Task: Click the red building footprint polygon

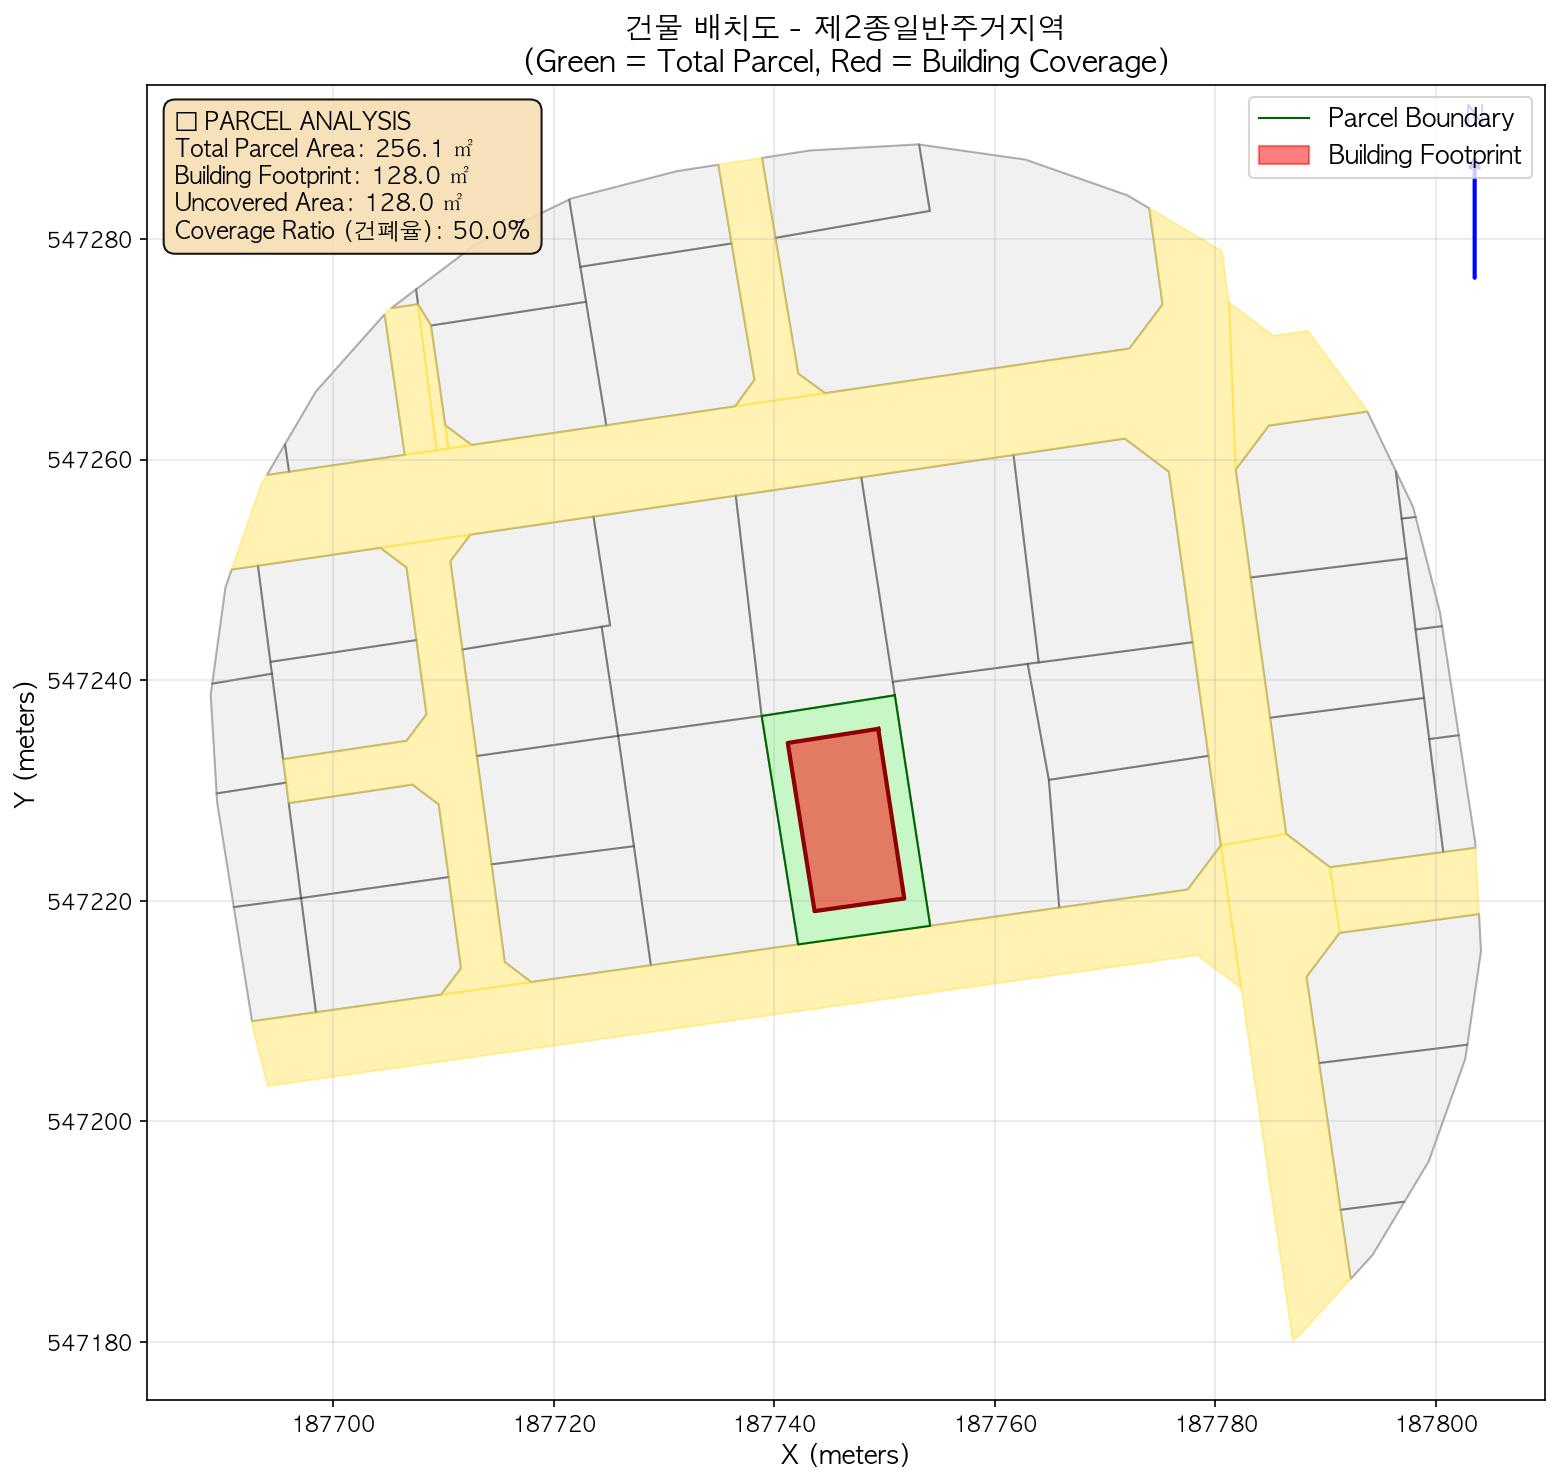Action: pyautogui.click(x=846, y=820)
